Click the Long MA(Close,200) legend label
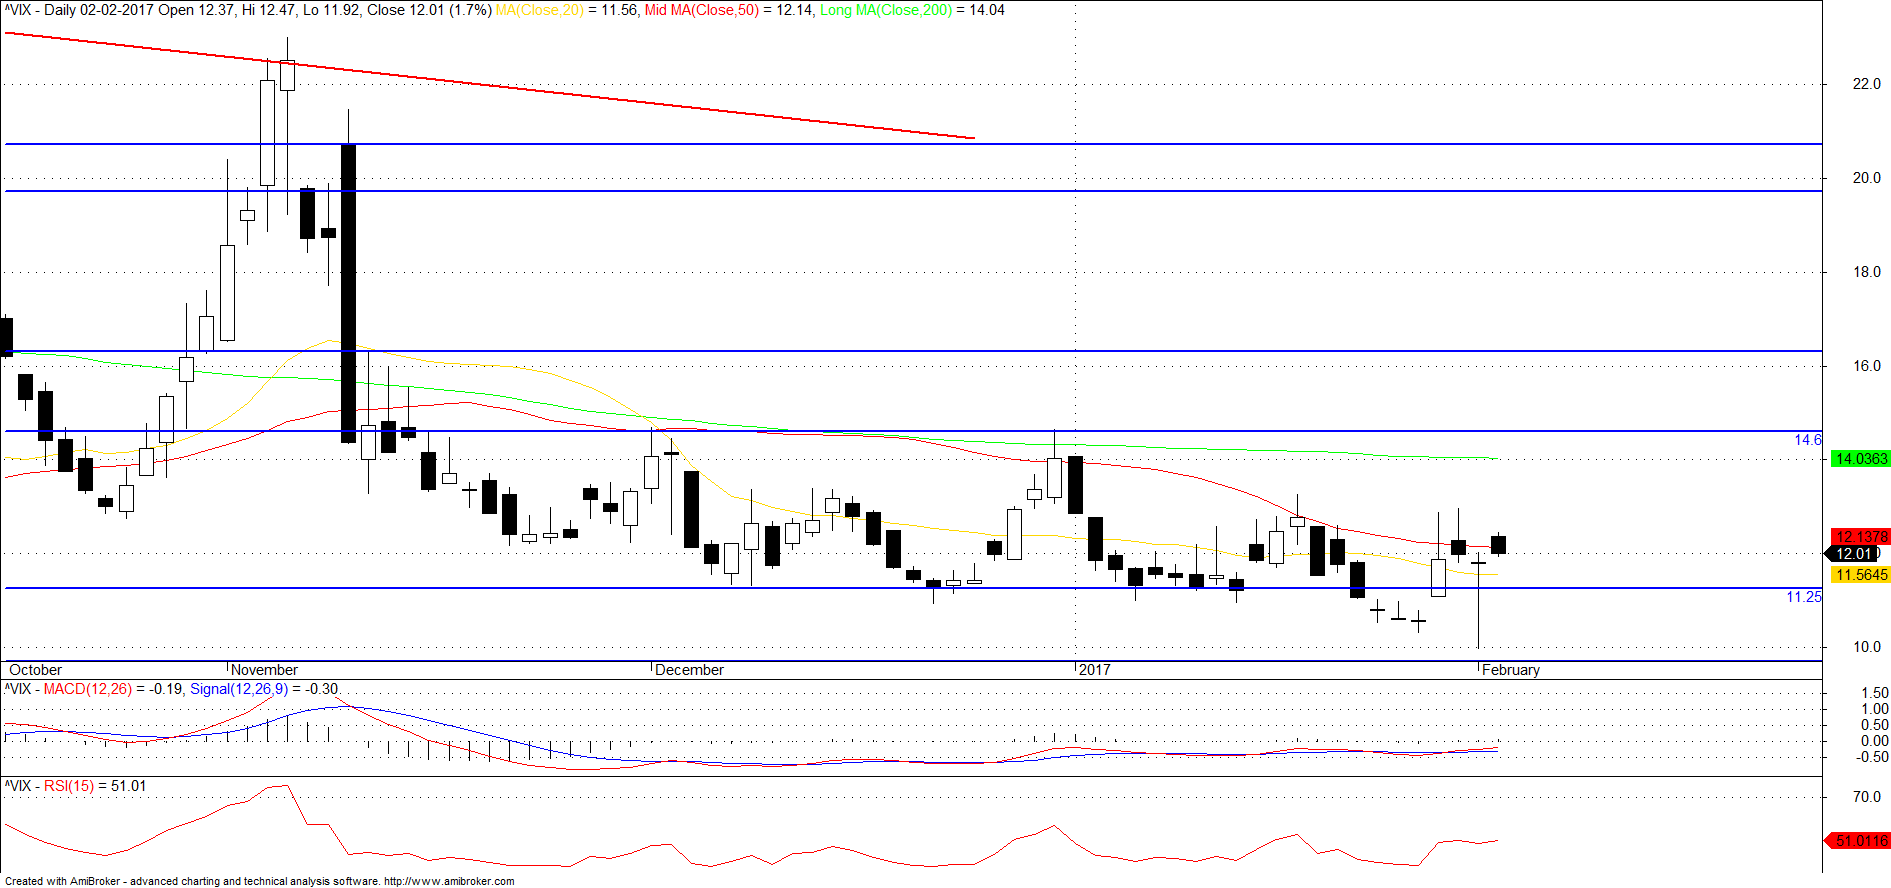This screenshot has height=888, width=1891. click(886, 10)
